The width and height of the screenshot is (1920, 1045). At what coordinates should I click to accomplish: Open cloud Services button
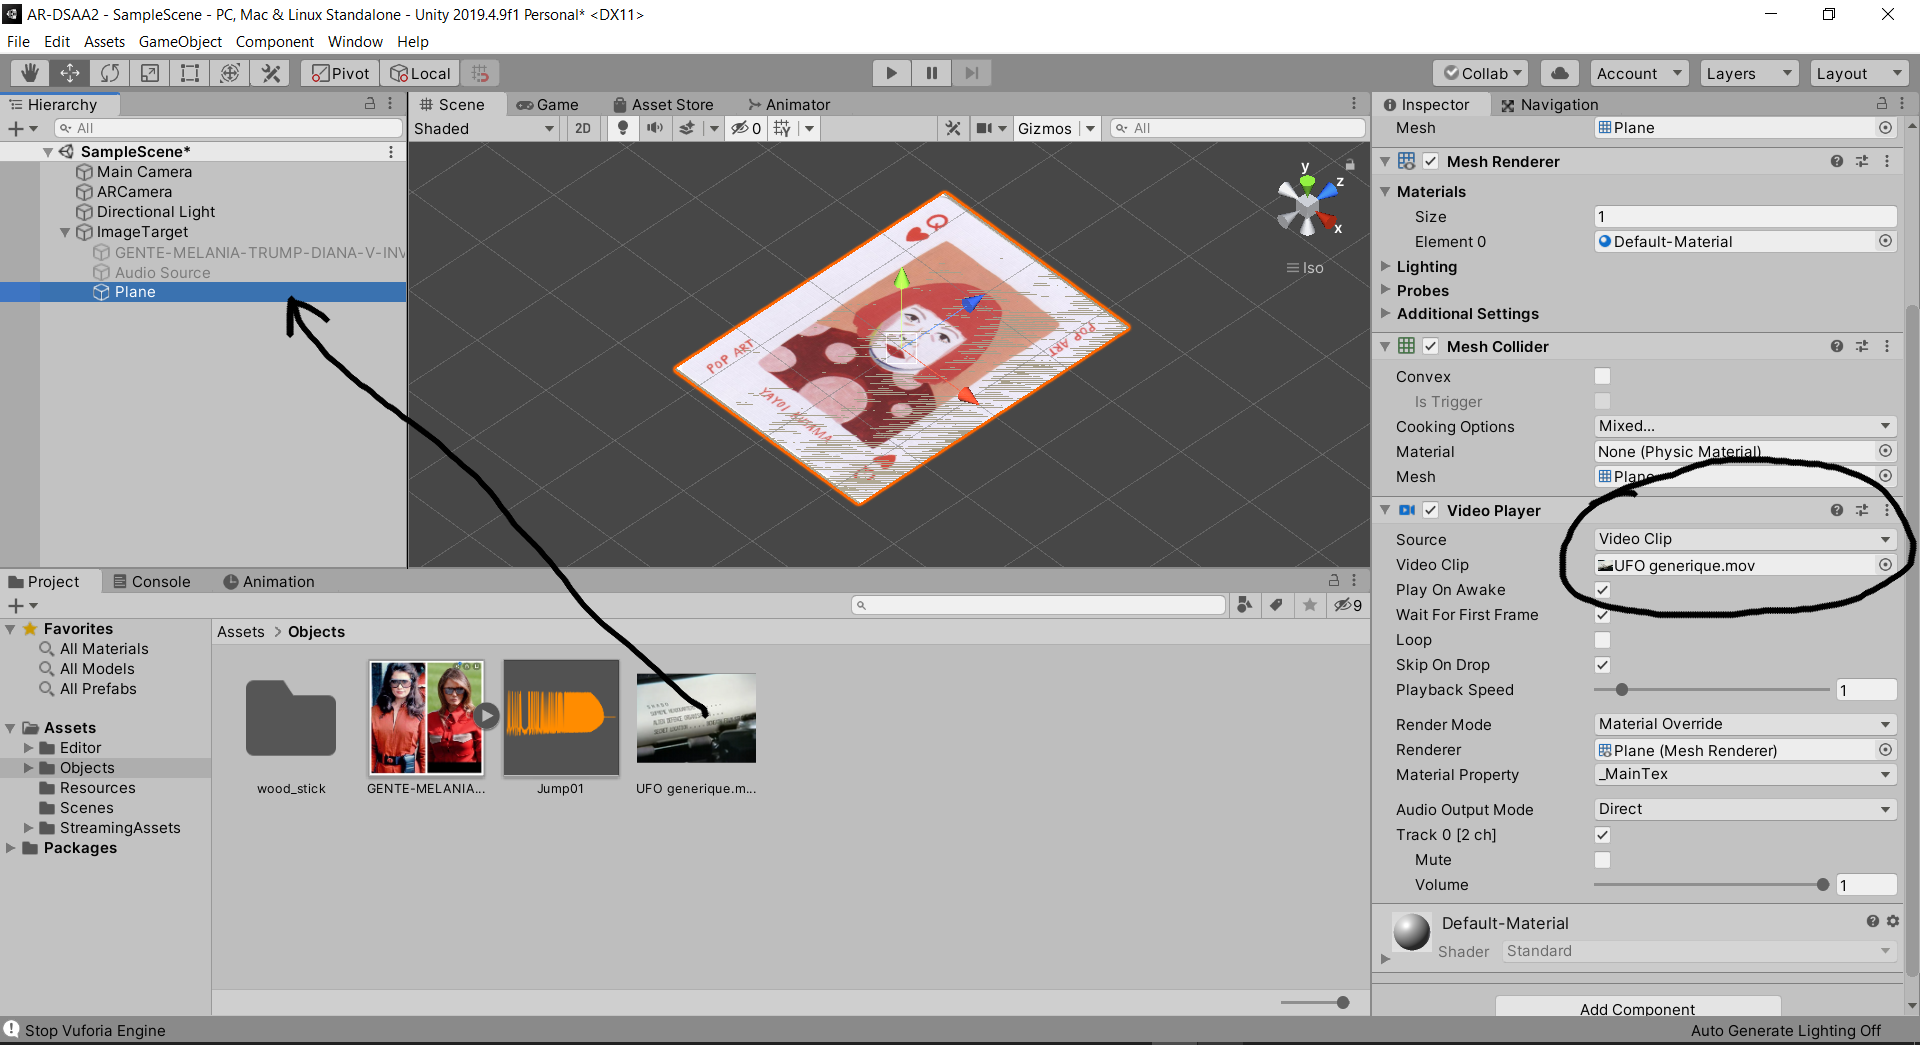pyautogui.click(x=1560, y=73)
